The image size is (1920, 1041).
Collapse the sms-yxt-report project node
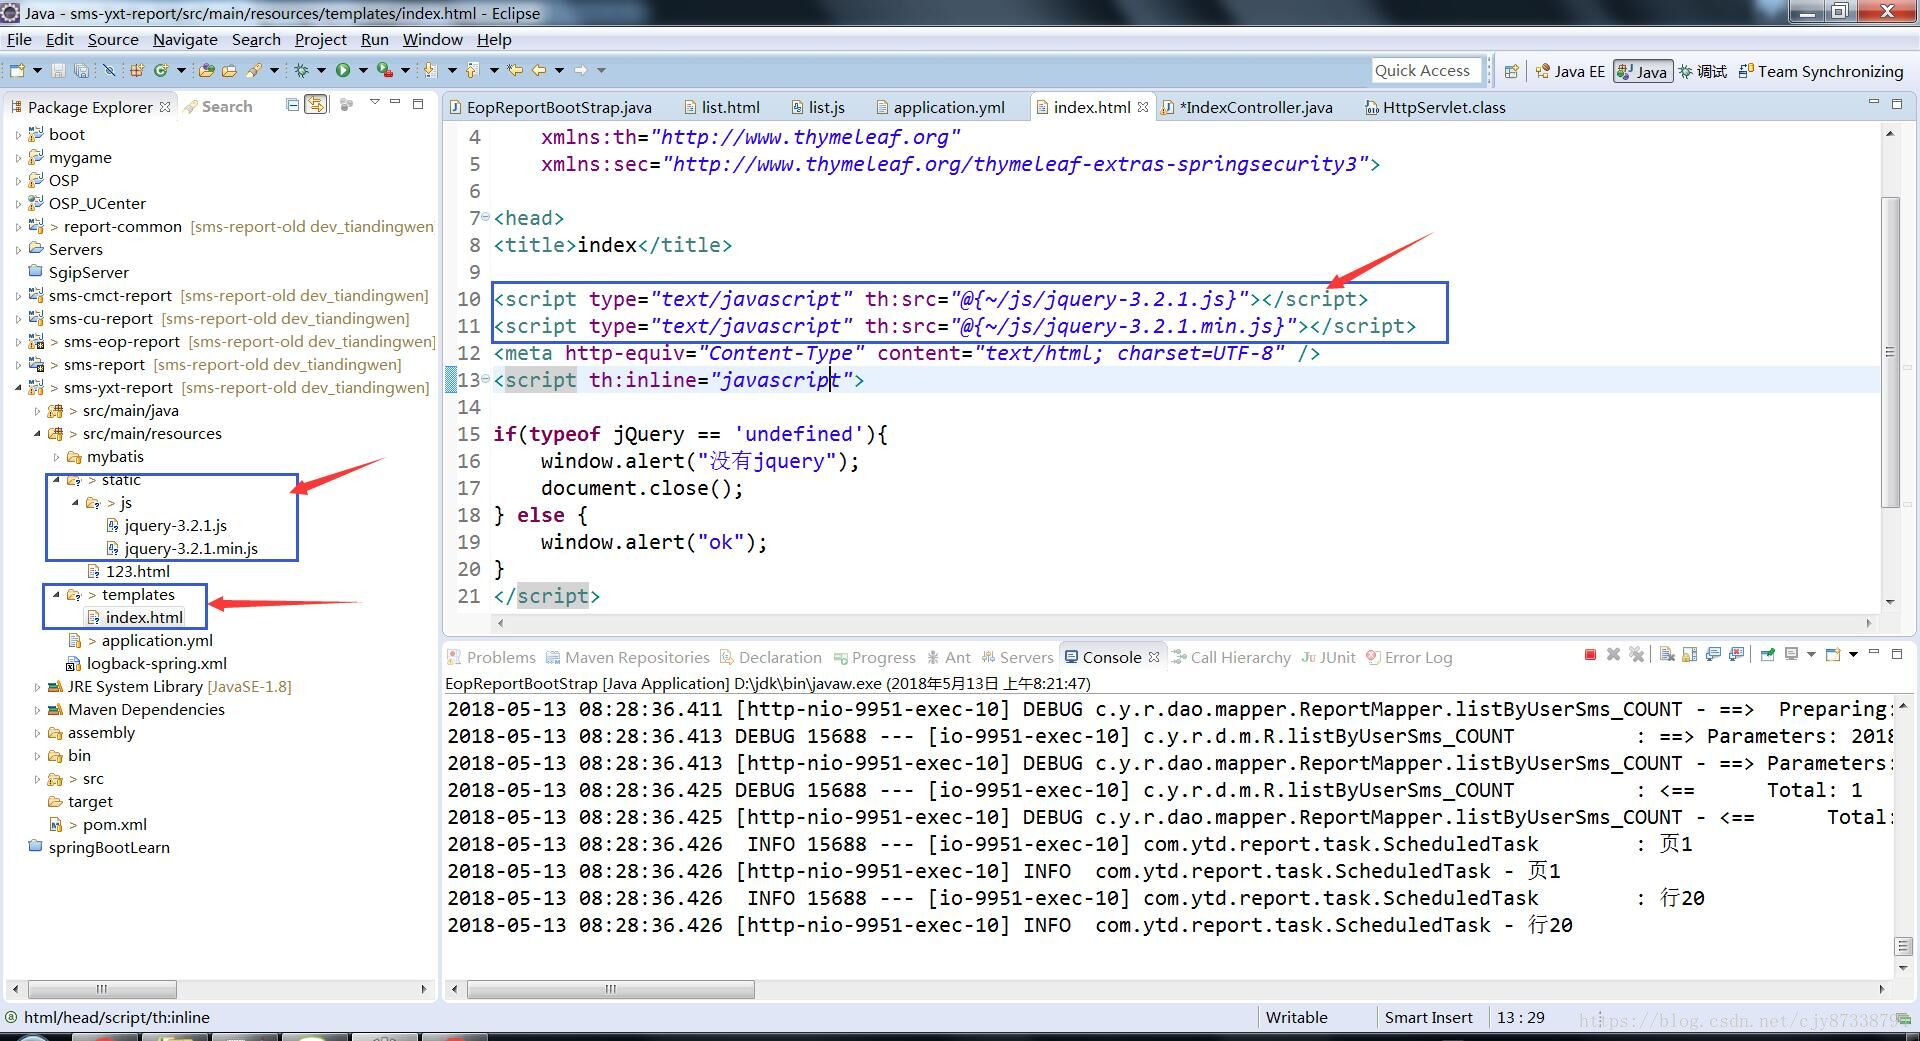coord(18,387)
